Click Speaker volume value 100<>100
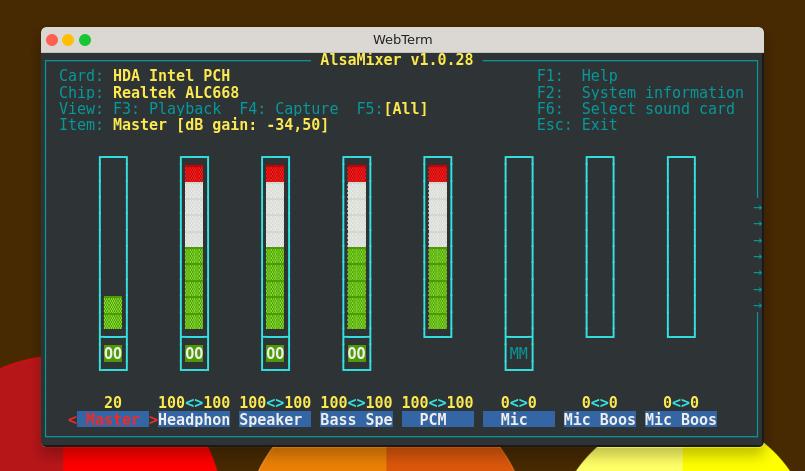Screen dimensions: 805x471 tap(275, 402)
